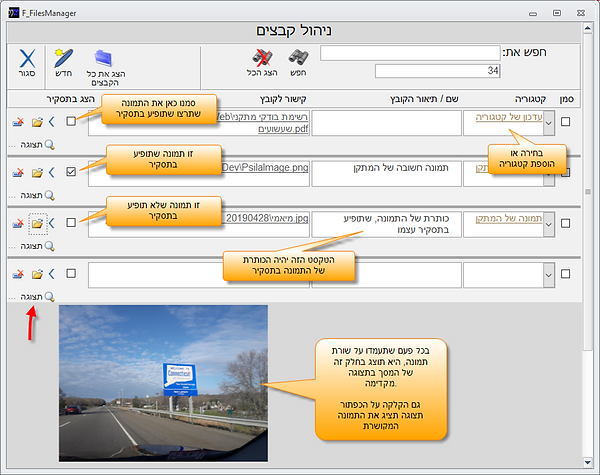This screenshot has width=600, height=475.
Task: Click the Connecticut road sign preview image
Action: 163,383
